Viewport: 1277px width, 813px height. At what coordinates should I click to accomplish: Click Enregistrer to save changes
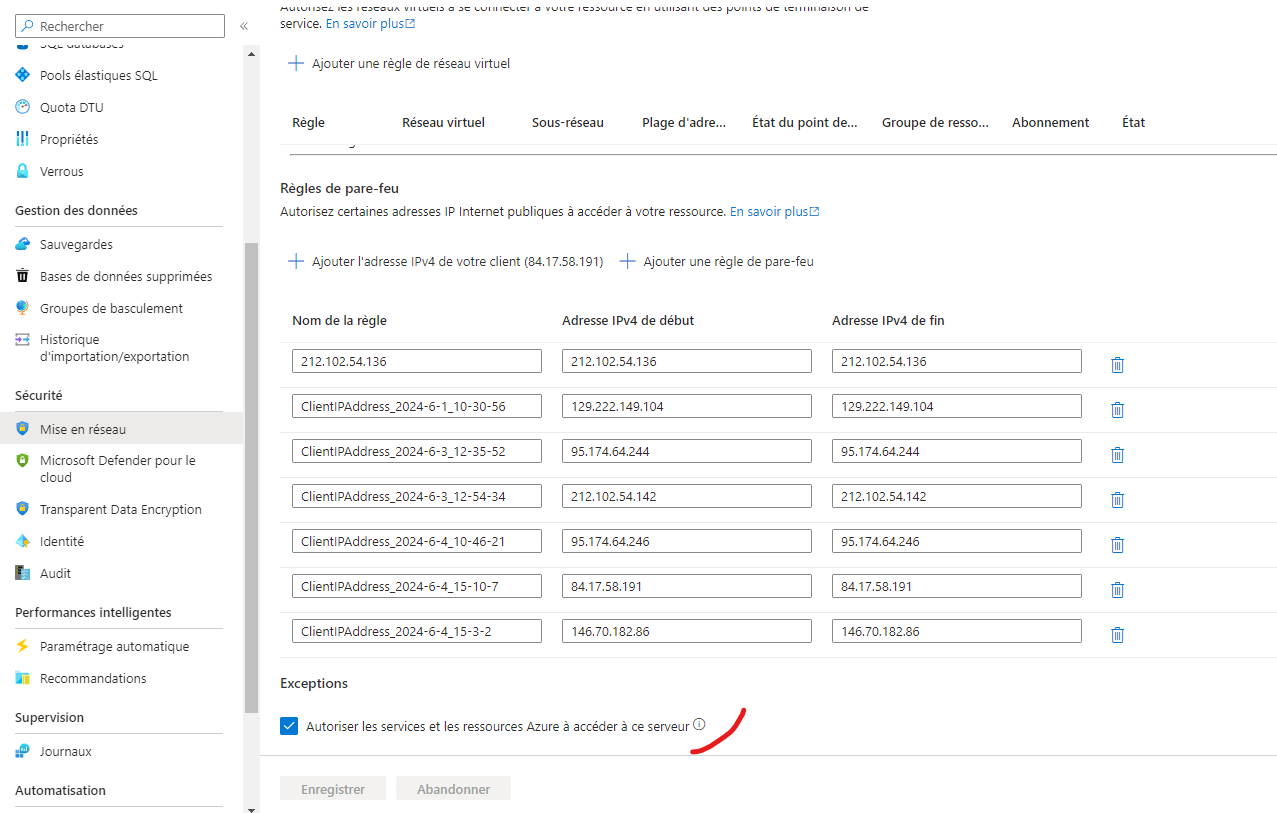[332, 788]
